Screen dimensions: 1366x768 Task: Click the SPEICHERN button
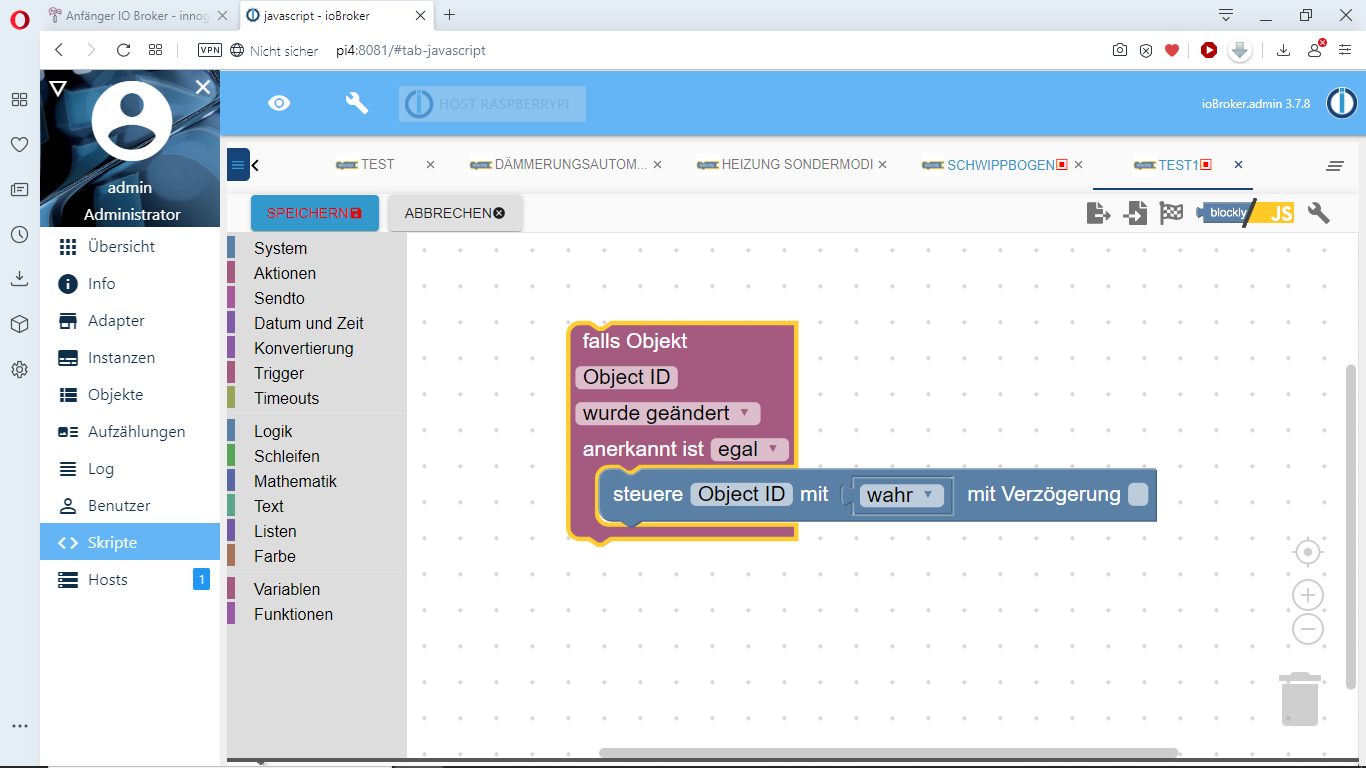tap(314, 213)
